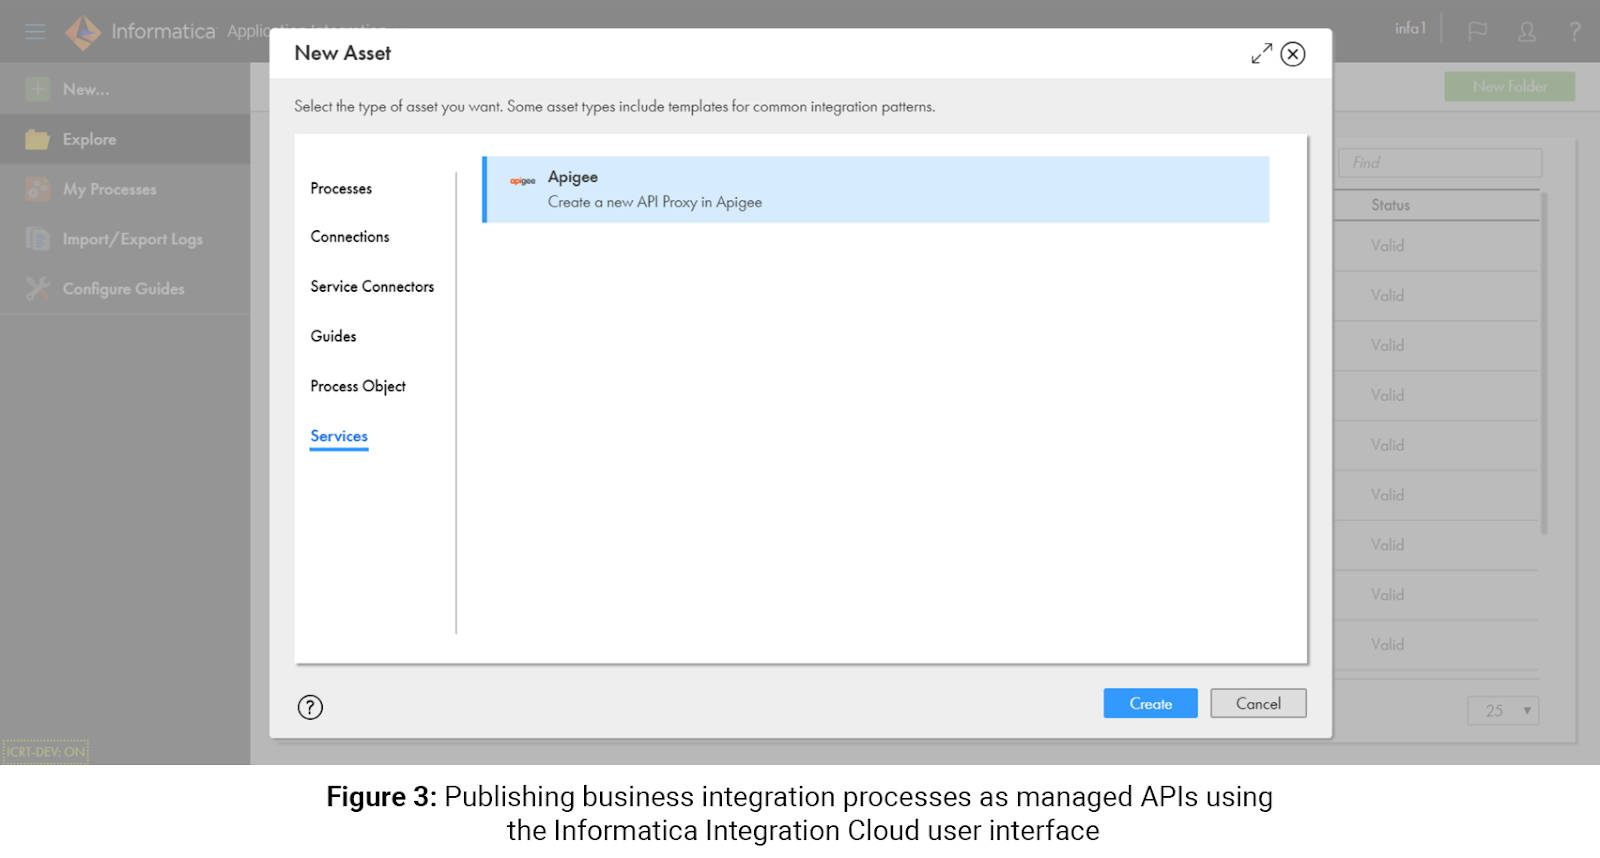Choose the Guides asset category
Image resolution: width=1600 pixels, height=858 pixels.
pyautogui.click(x=333, y=337)
